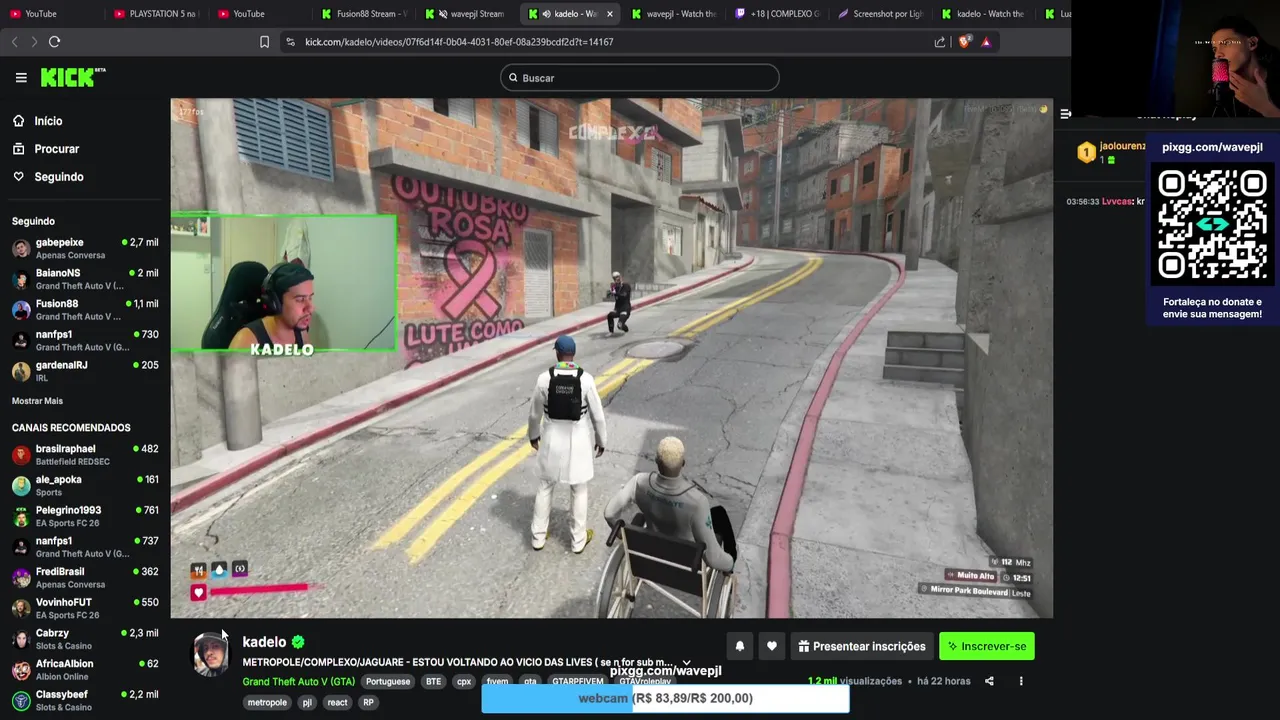This screenshot has height=720, width=1280.
Task: Follow the channel with the heart button
Action: [772, 646]
